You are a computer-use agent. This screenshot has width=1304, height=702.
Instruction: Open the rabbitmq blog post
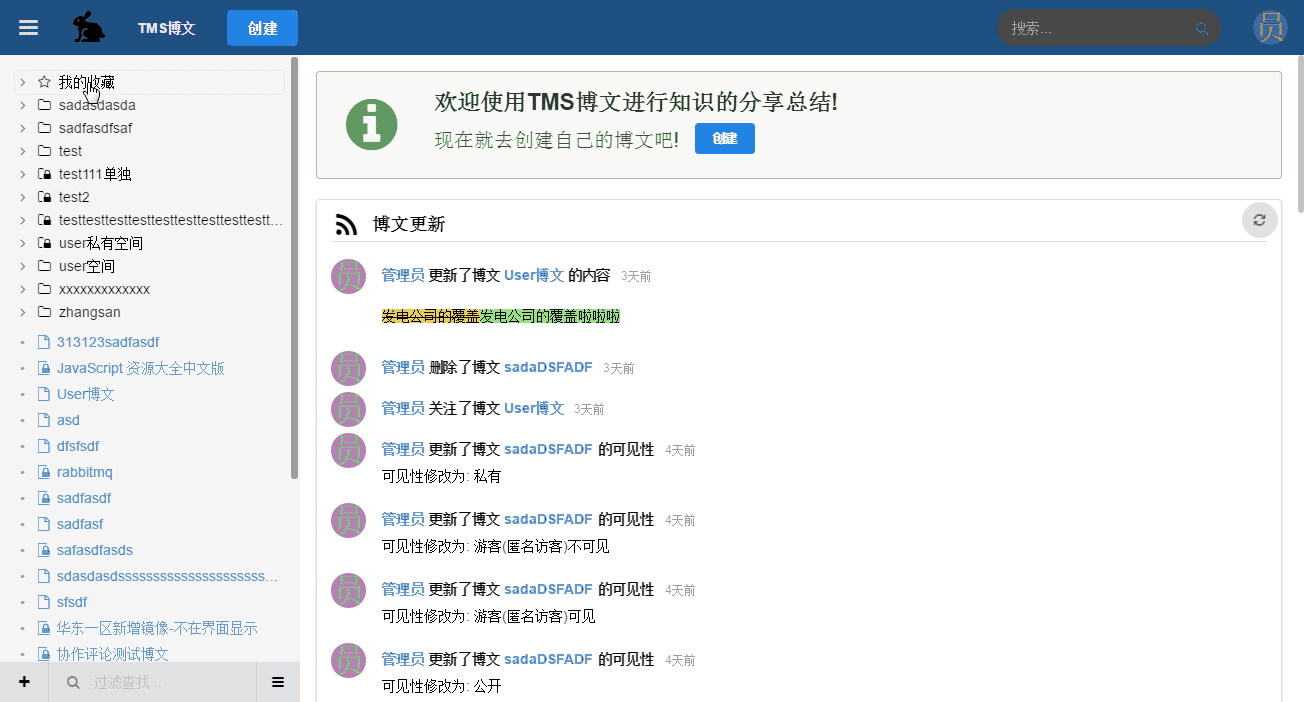[84, 472]
